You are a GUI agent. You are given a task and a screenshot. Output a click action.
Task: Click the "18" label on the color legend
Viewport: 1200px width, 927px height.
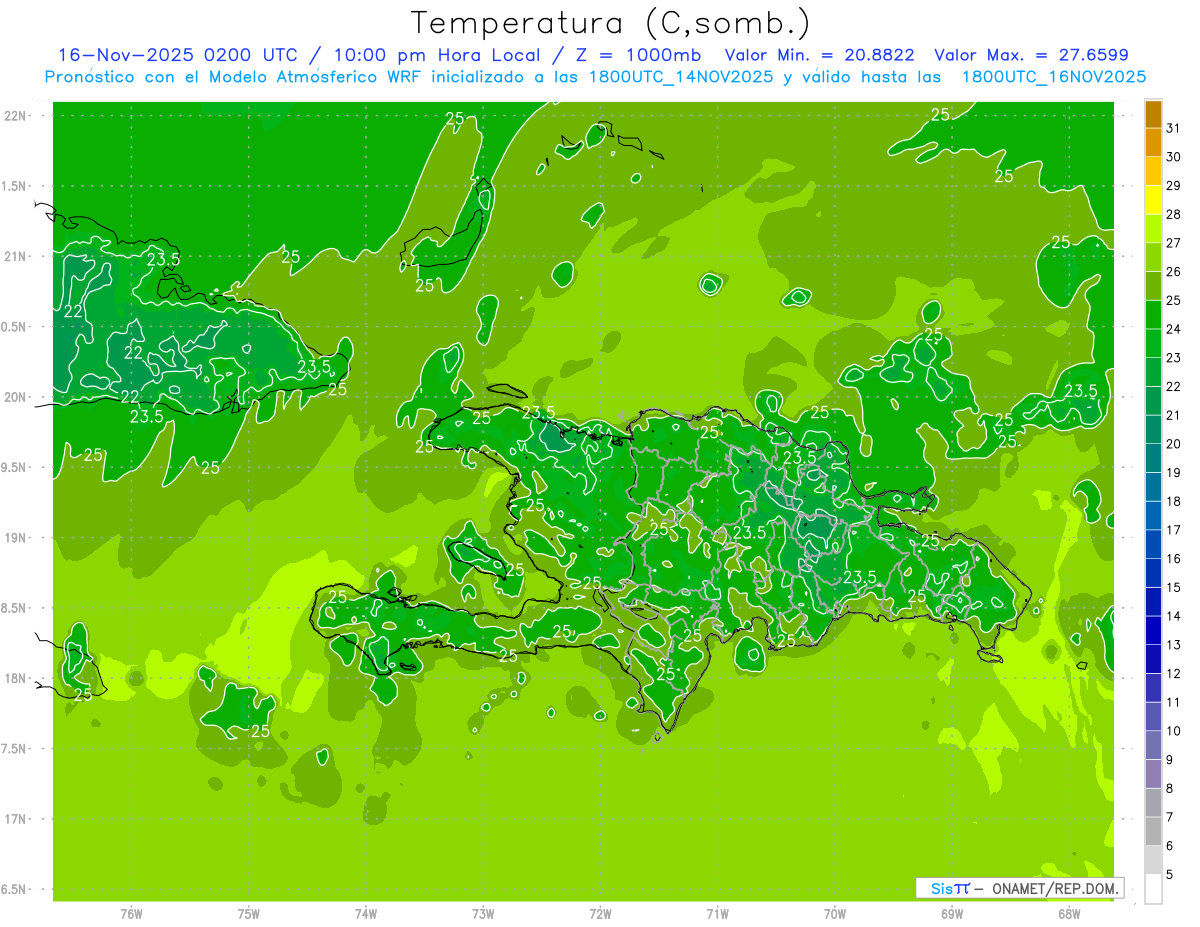1173,501
